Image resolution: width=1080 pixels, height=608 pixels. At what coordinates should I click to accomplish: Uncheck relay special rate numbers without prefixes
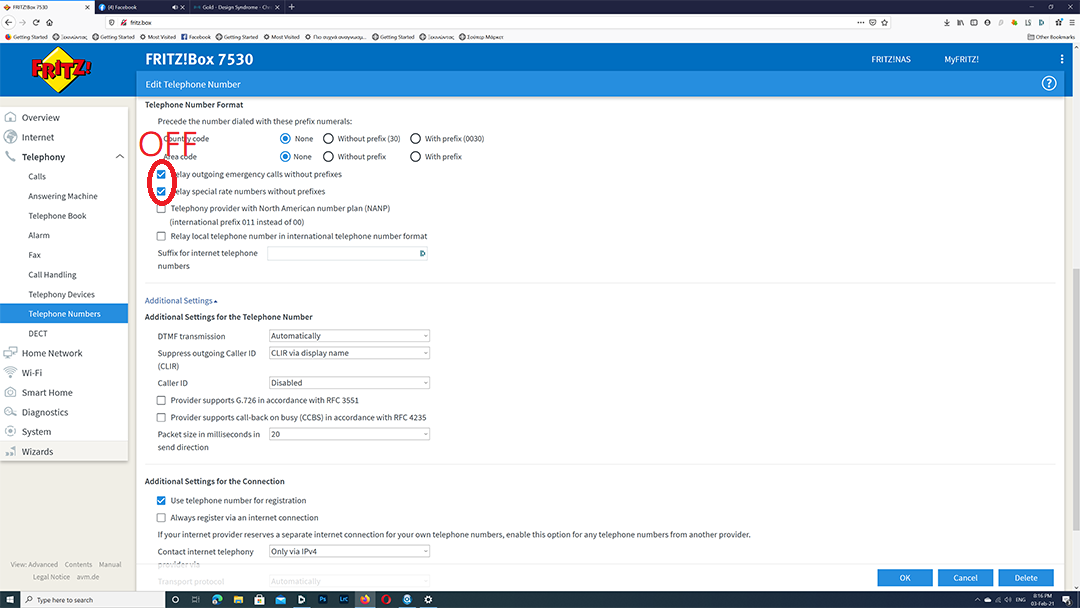click(x=161, y=191)
